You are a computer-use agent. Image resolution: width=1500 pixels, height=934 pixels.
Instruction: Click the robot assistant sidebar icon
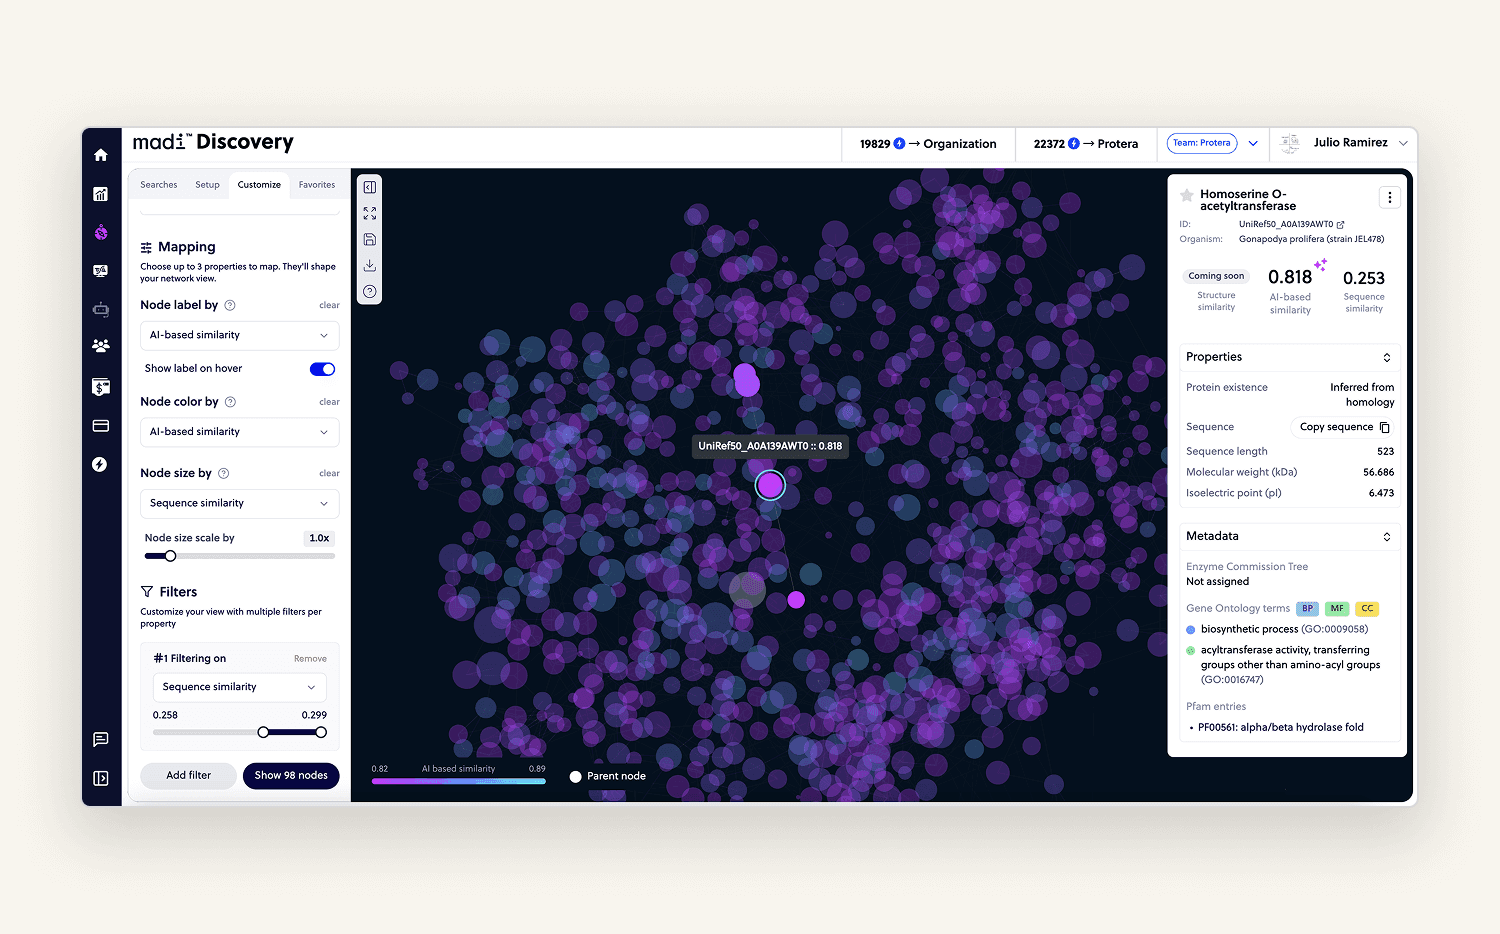pos(101,310)
